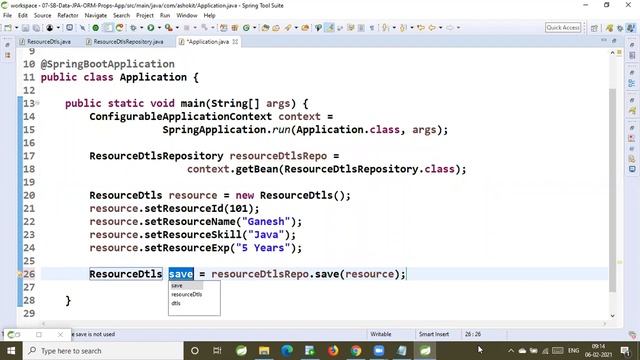Open the Window menu

click(x=187, y=16)
